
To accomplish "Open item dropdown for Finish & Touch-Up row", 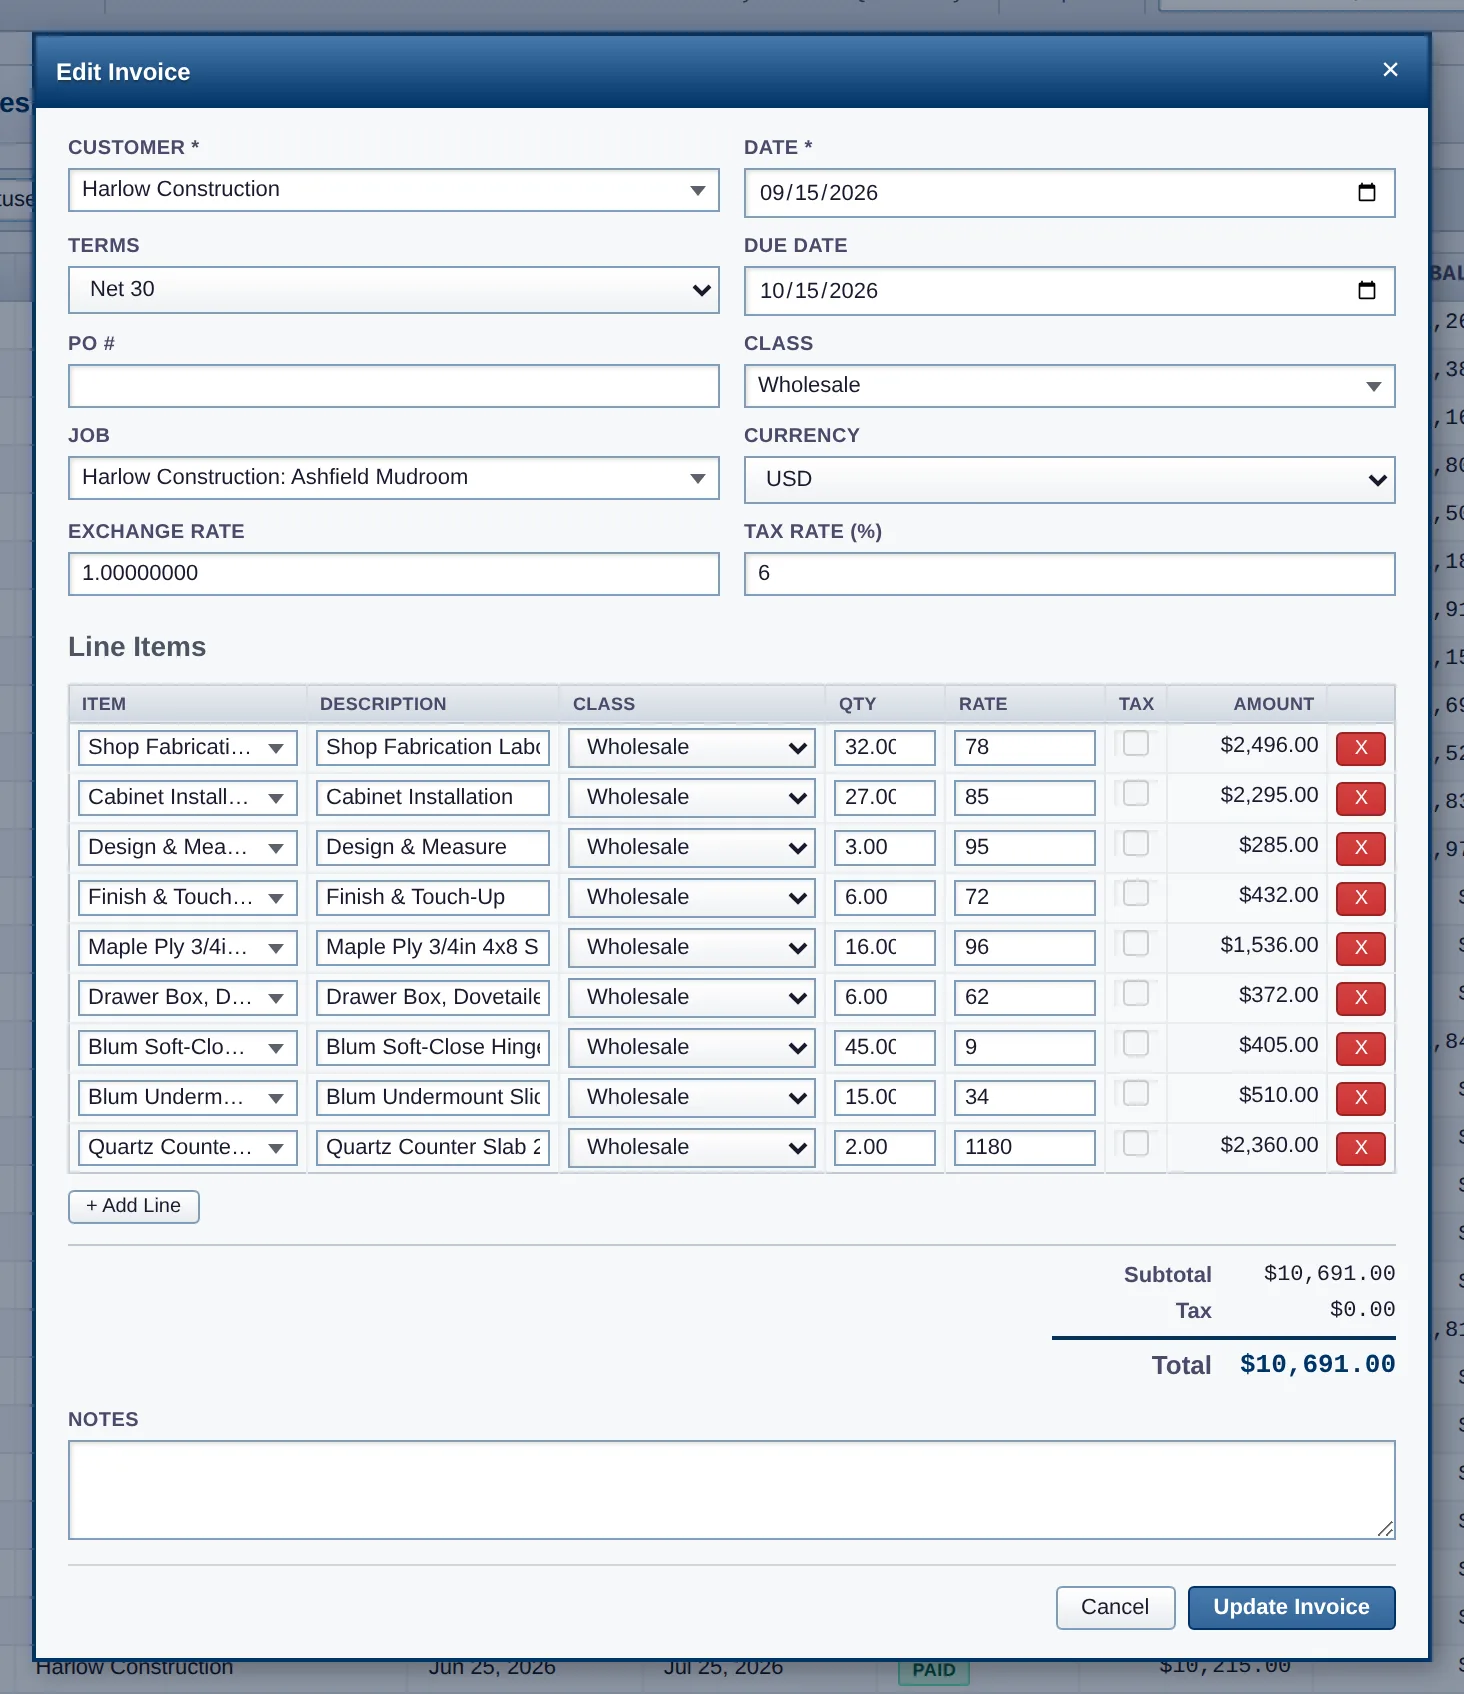I will click(188, 898).
